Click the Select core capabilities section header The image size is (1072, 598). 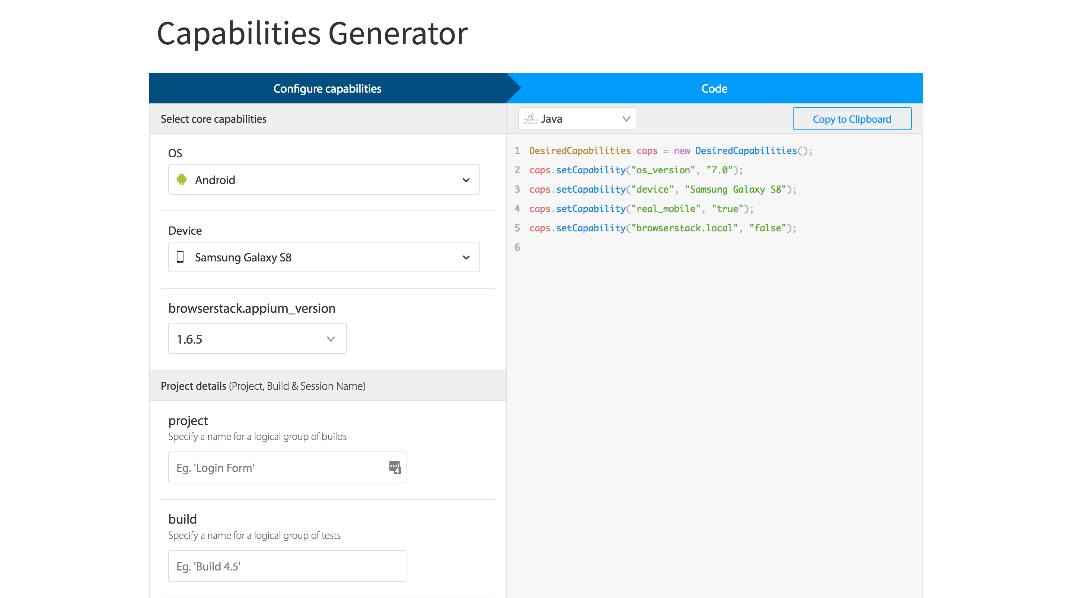[214, 119]
